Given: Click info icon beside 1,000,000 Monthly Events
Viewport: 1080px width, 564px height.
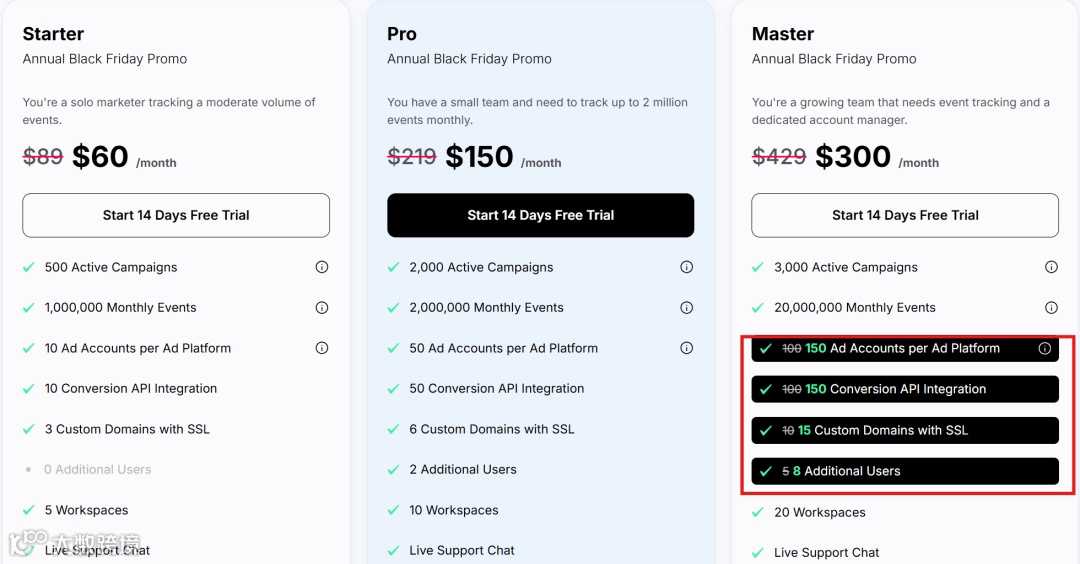Looking at the screenshot, I should [322, 308].
